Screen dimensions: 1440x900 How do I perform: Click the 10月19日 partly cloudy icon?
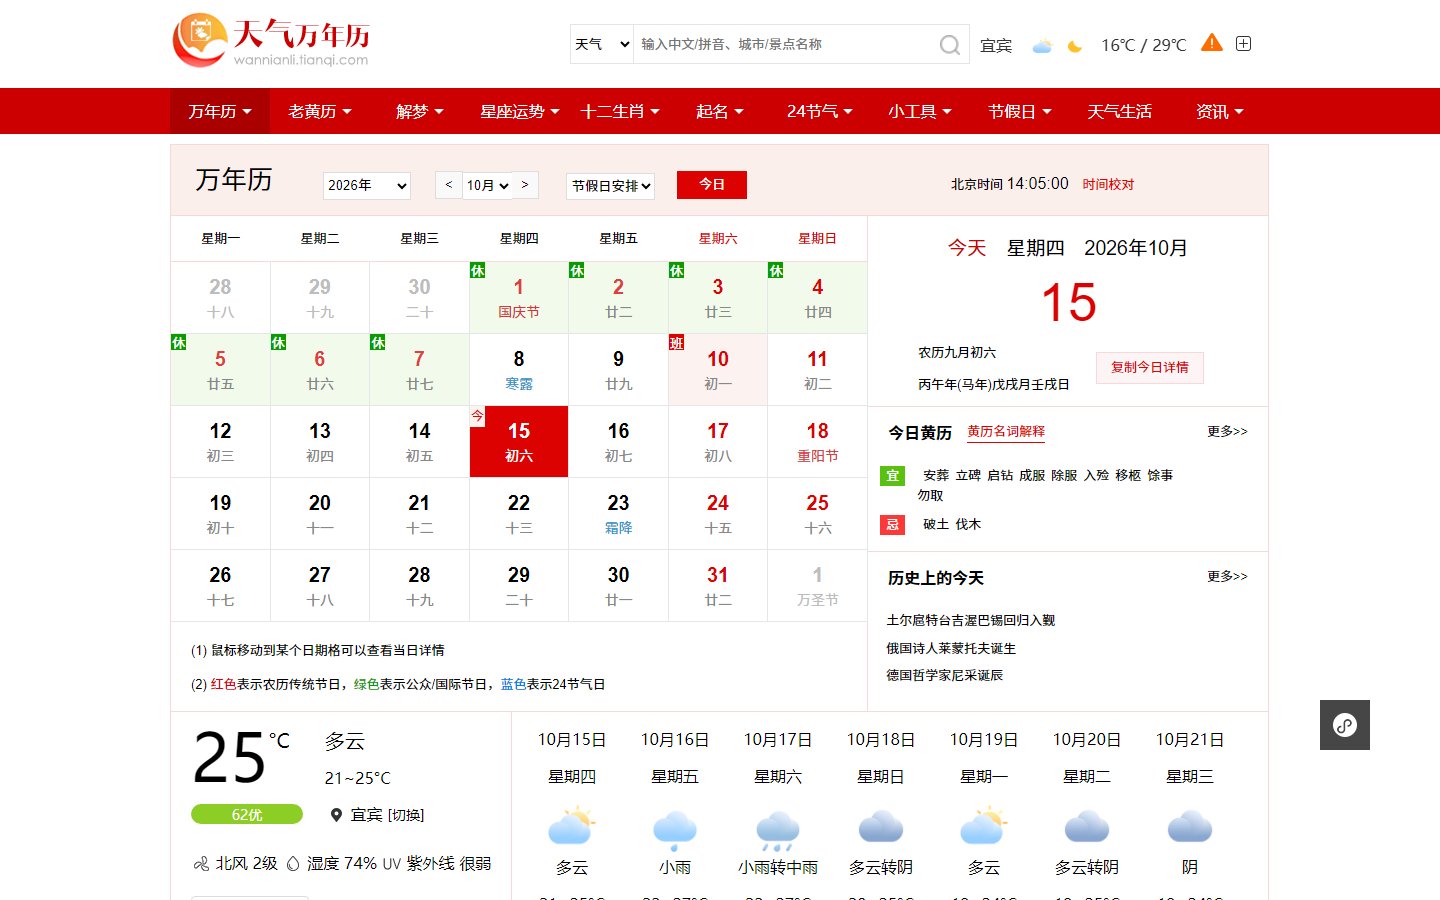coord(984,827)
